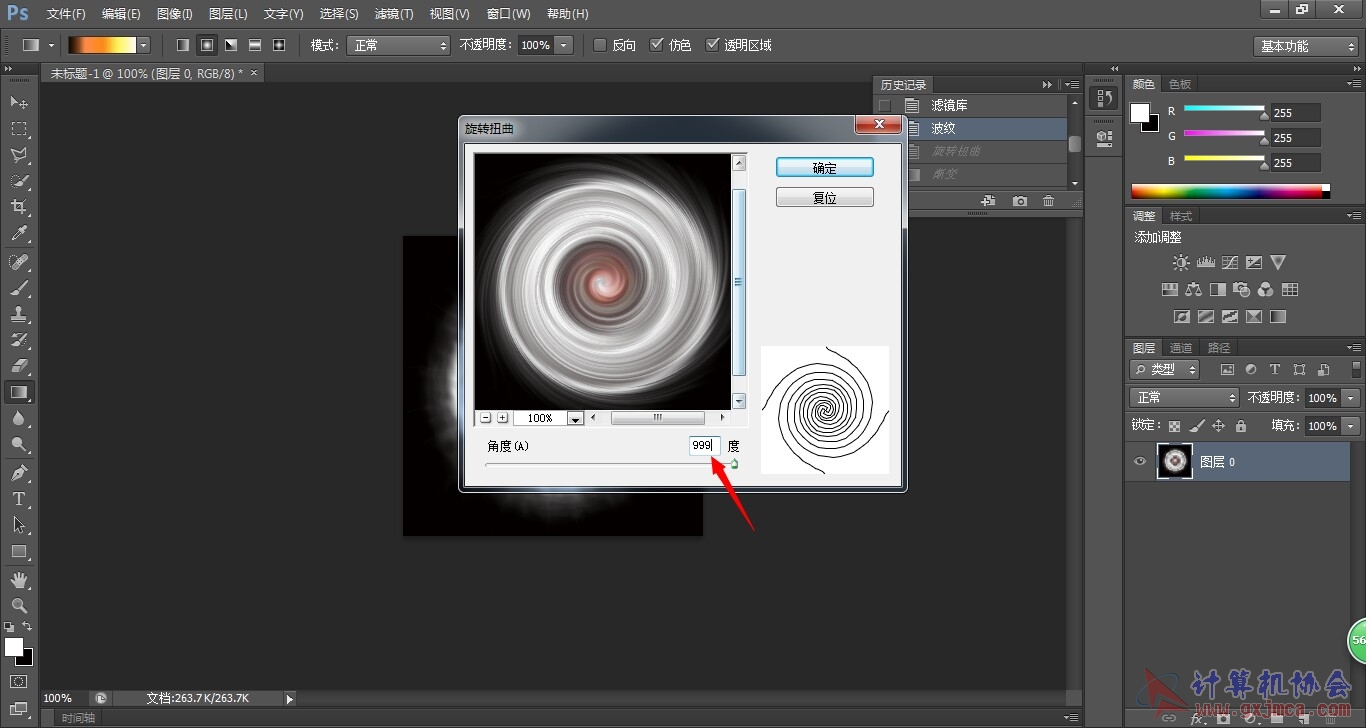The height and width of the screenshot is (728, 1366).
Task: Click the 复位 button in dialog
Action: point(825,198)
